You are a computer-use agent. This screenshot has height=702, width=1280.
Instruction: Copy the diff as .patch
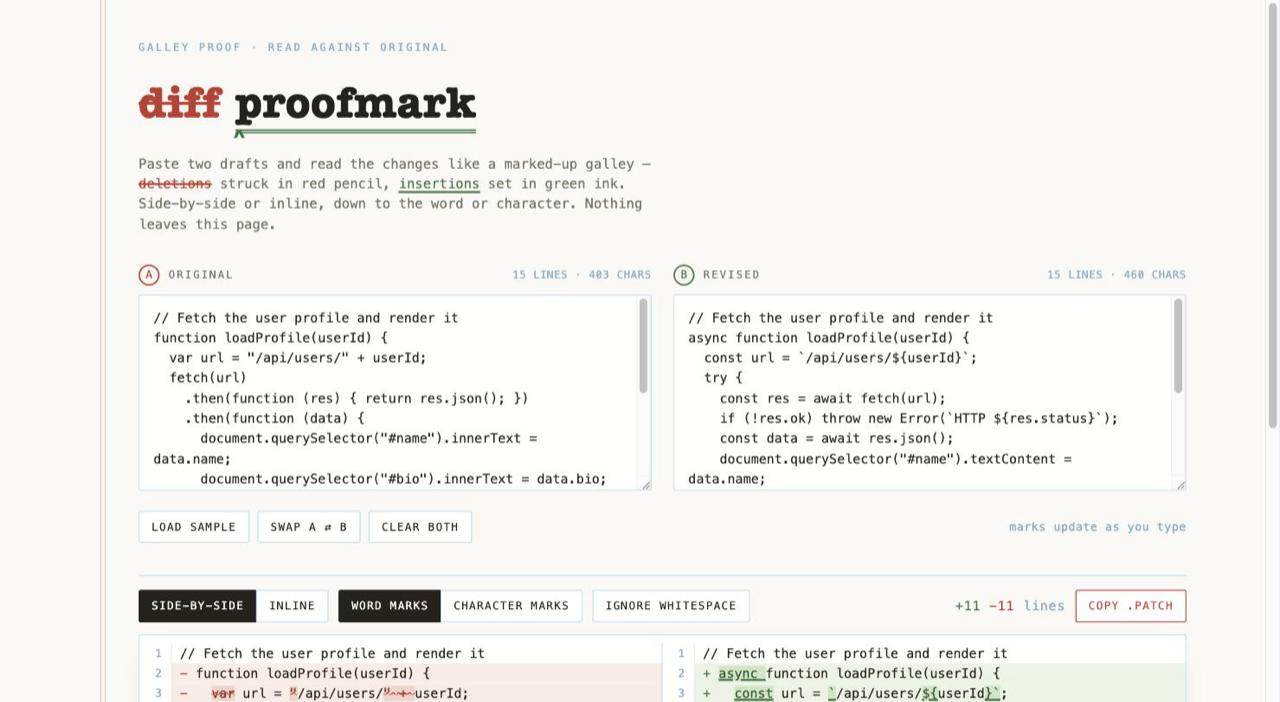[1131, 606]
